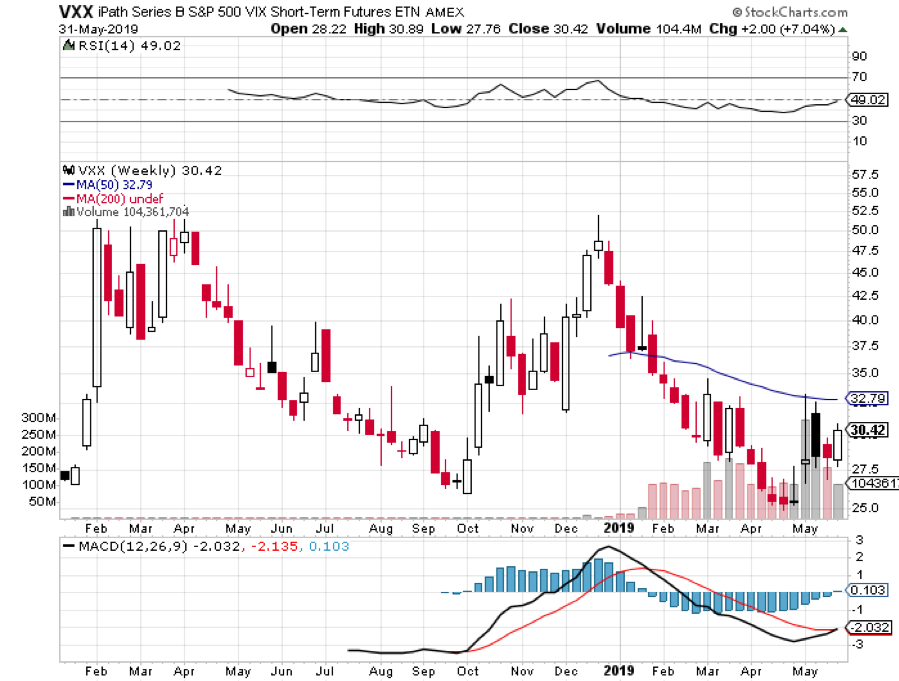
Task: Click the green up arrow beside Chg +7.04%
Action: click(842, 29)
